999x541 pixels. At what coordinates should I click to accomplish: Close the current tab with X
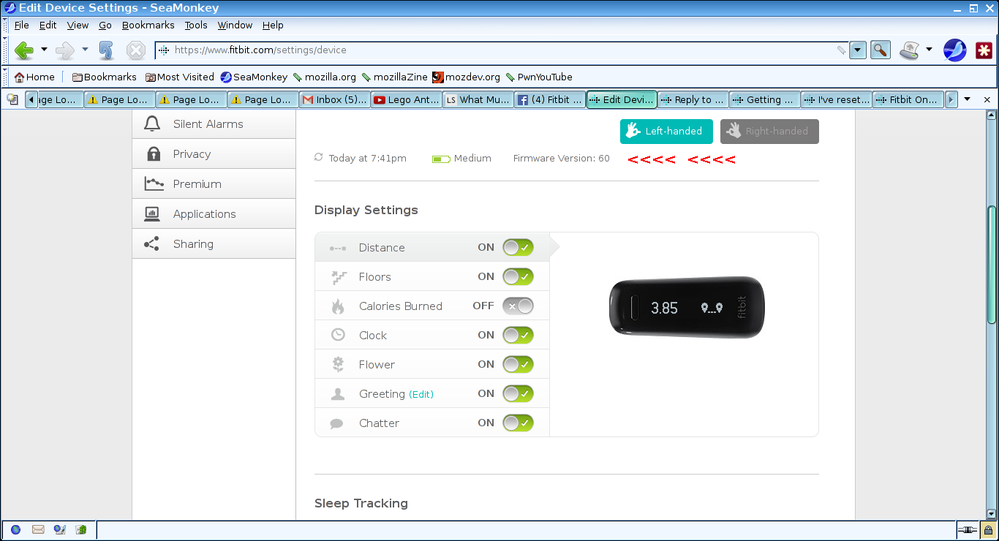click(x=987, y=99)
